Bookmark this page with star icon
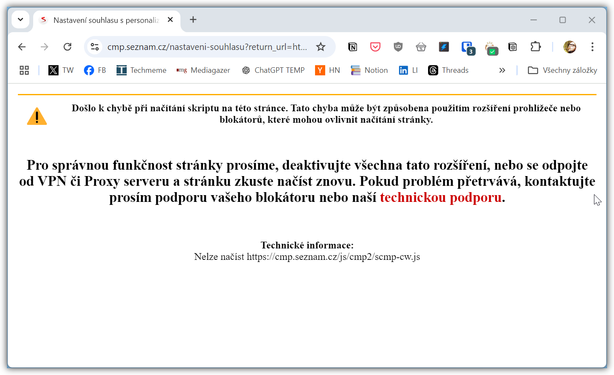The image size is (614, 375). coord(321,47)
